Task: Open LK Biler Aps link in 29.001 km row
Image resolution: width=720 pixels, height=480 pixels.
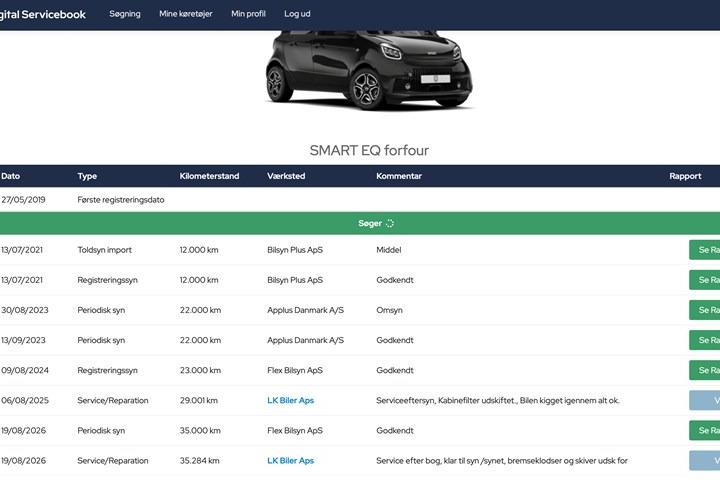Action: pos(290,401)
